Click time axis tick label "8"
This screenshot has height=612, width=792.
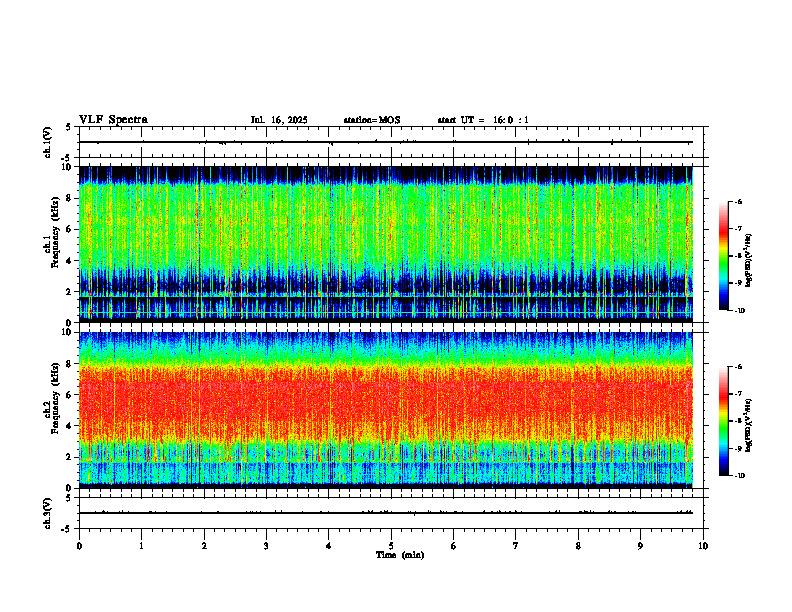[x=578, y=546]
